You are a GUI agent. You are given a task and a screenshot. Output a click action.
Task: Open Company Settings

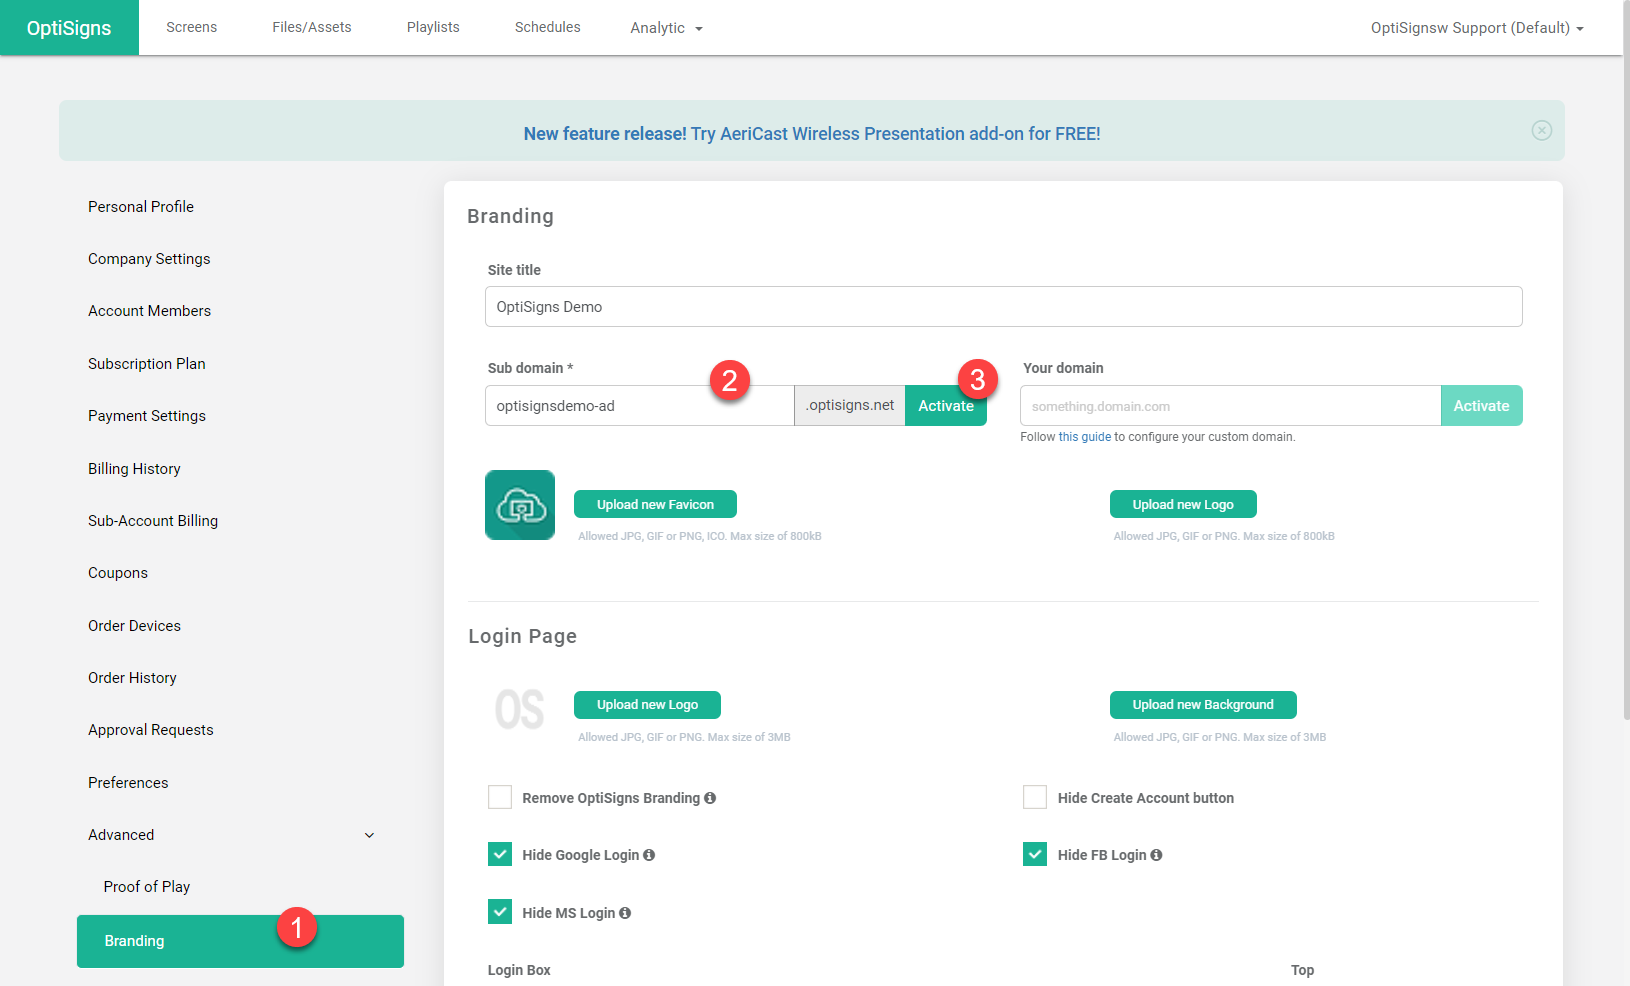coord(149,259)
